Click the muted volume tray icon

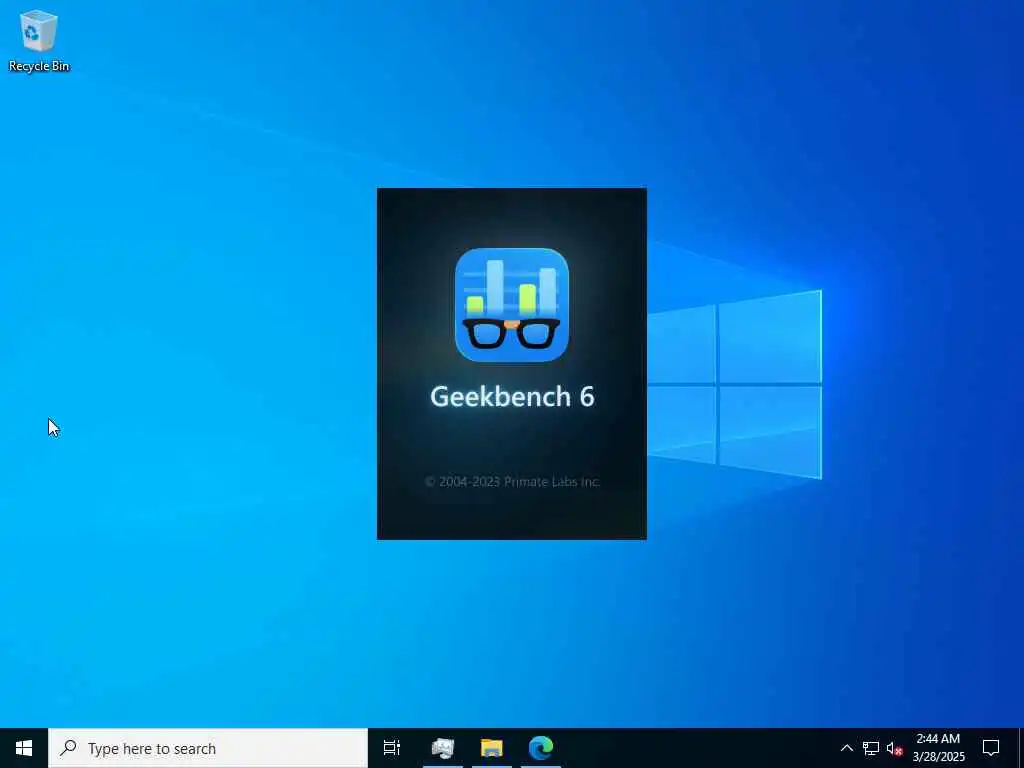click(894, 748)
